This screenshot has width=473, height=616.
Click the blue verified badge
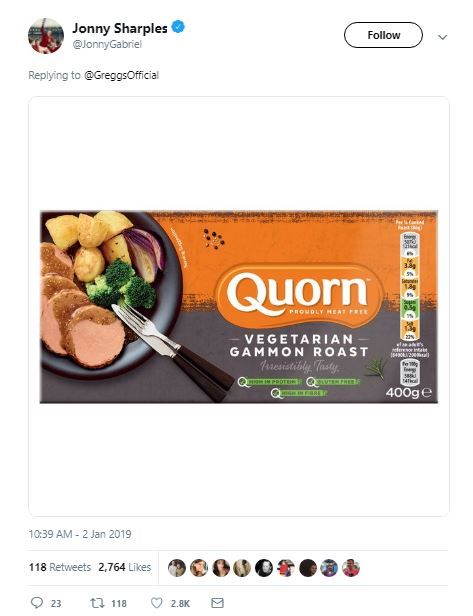click(x=178, y=27)
